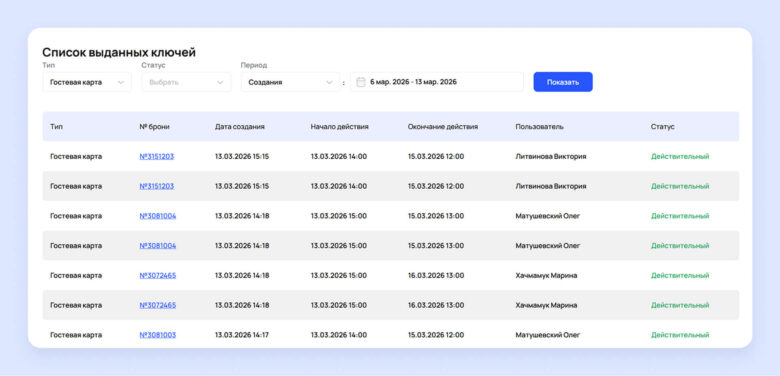Click Литвинова Виктория in the first №3151203 row

[x=551, y=156]
